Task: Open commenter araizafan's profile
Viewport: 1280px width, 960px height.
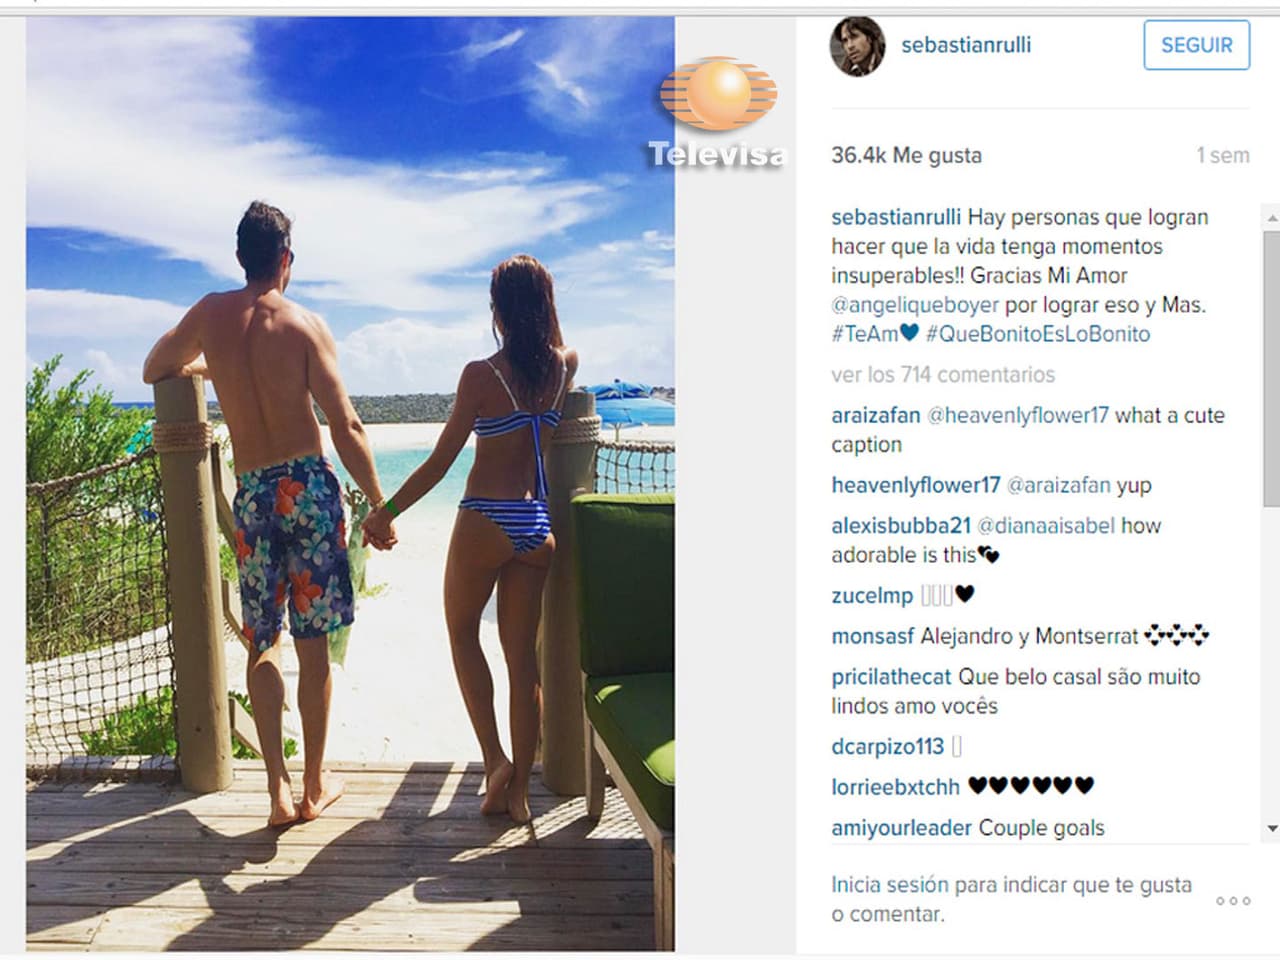Action: 876,415
